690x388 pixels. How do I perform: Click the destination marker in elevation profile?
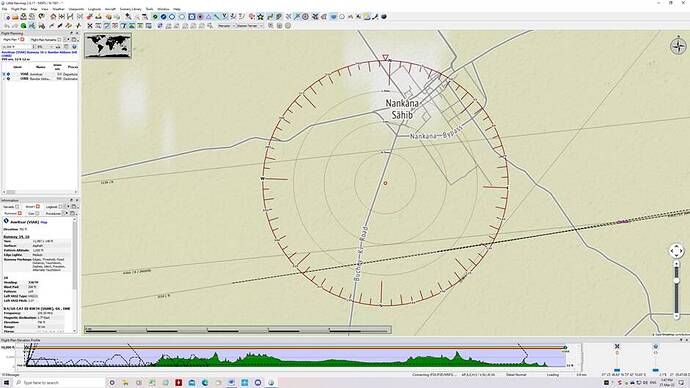tap(565, 348)
